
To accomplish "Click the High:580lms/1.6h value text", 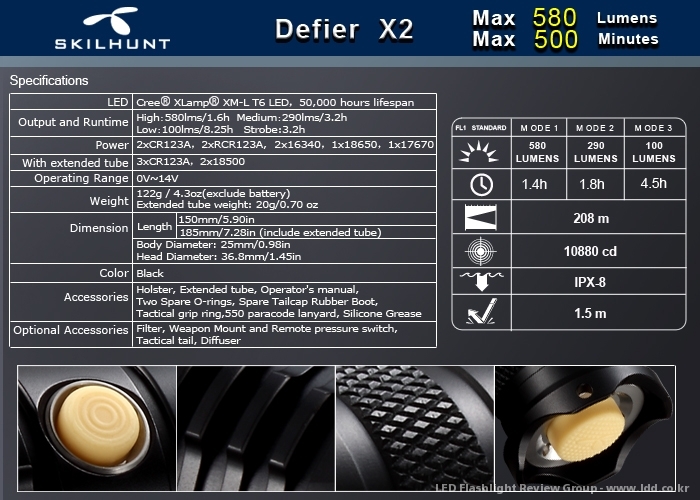I will coord(183,117).
